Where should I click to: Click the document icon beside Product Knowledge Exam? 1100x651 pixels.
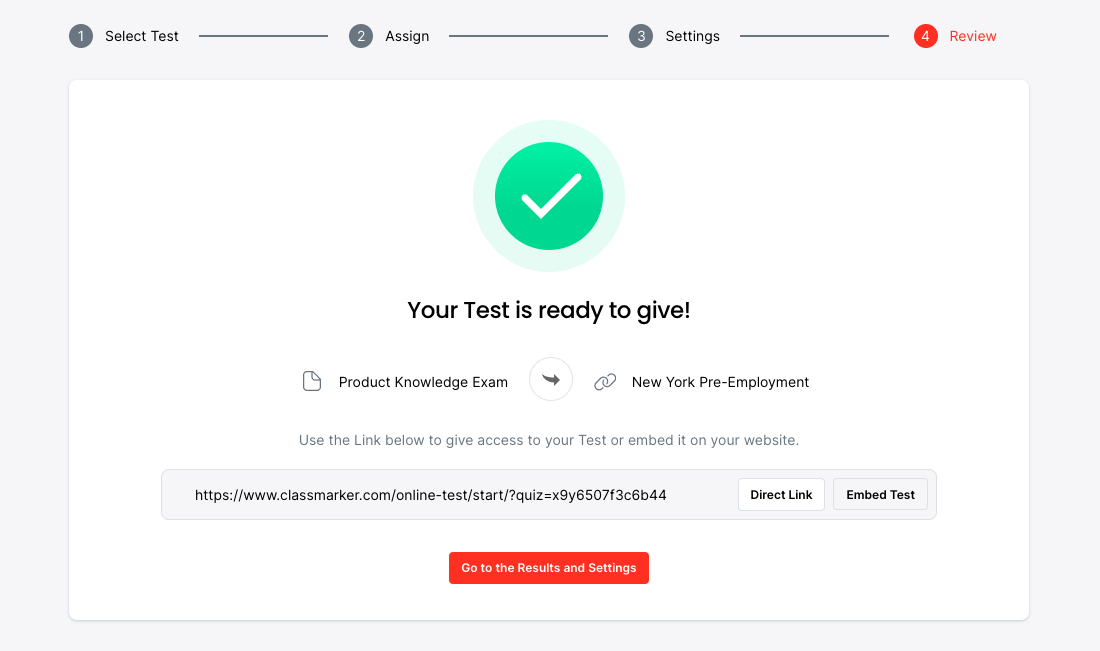pyautogui.click(x=312, y=382)
